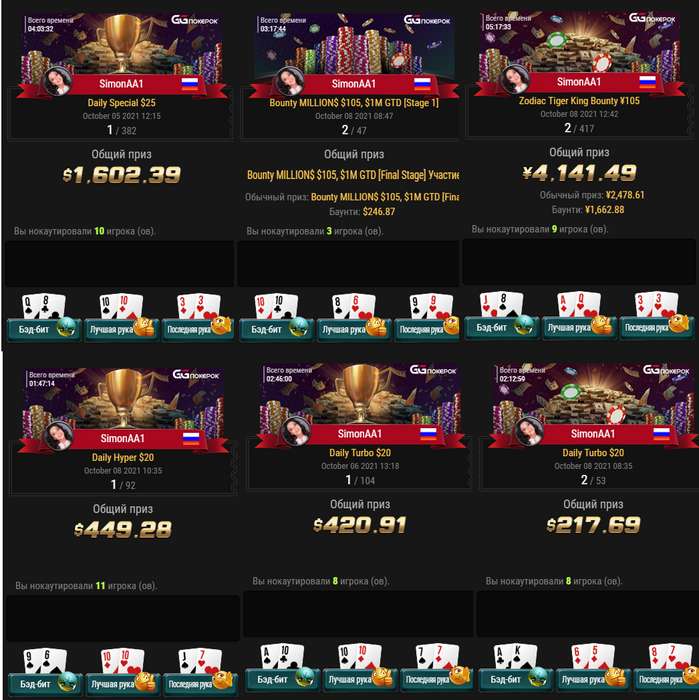Click Бэд-бит with 9-6 in the Daily Hyper $20 card
The height and width of the screenshot is (700, 699).
[x=45, y=684]
